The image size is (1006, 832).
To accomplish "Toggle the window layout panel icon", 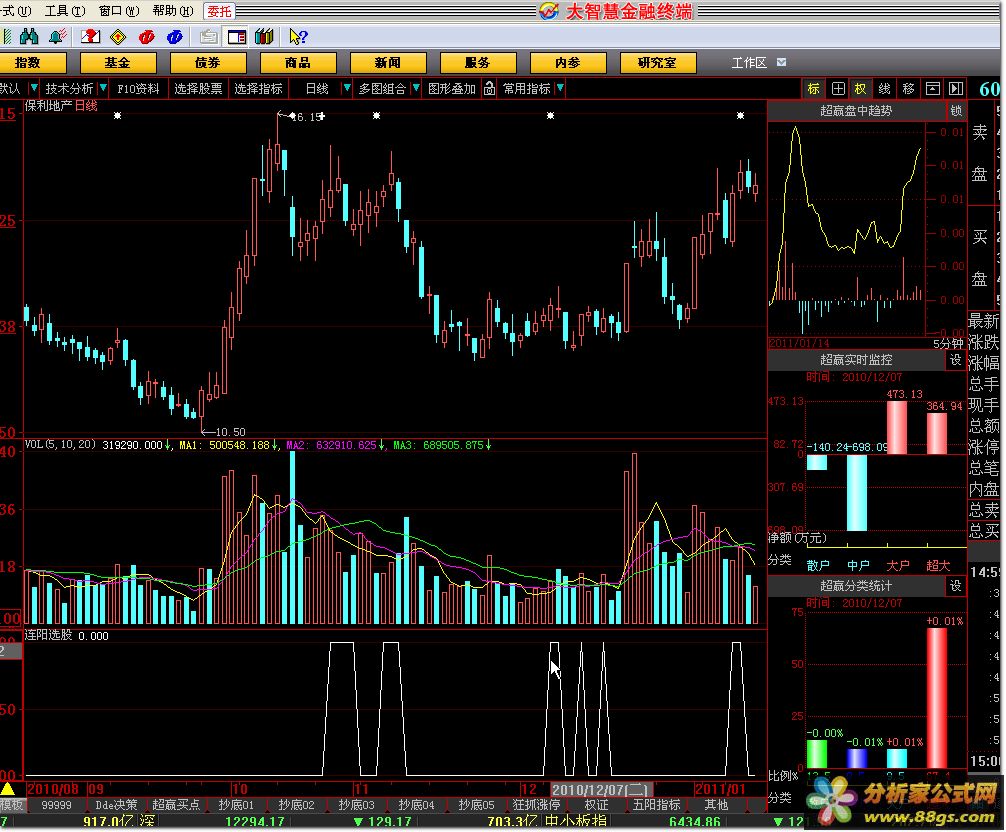I will [237, 37].
